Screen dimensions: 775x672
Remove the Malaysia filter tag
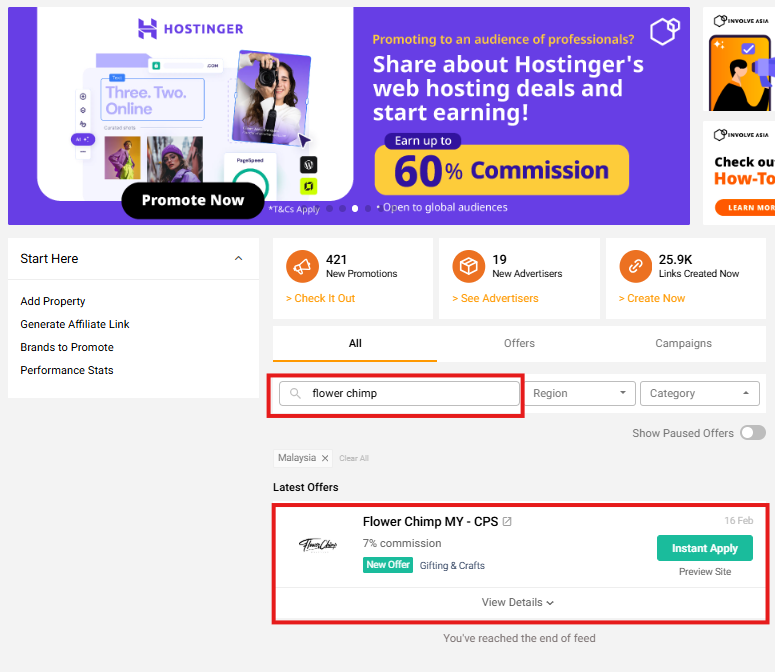click(325, 458)
